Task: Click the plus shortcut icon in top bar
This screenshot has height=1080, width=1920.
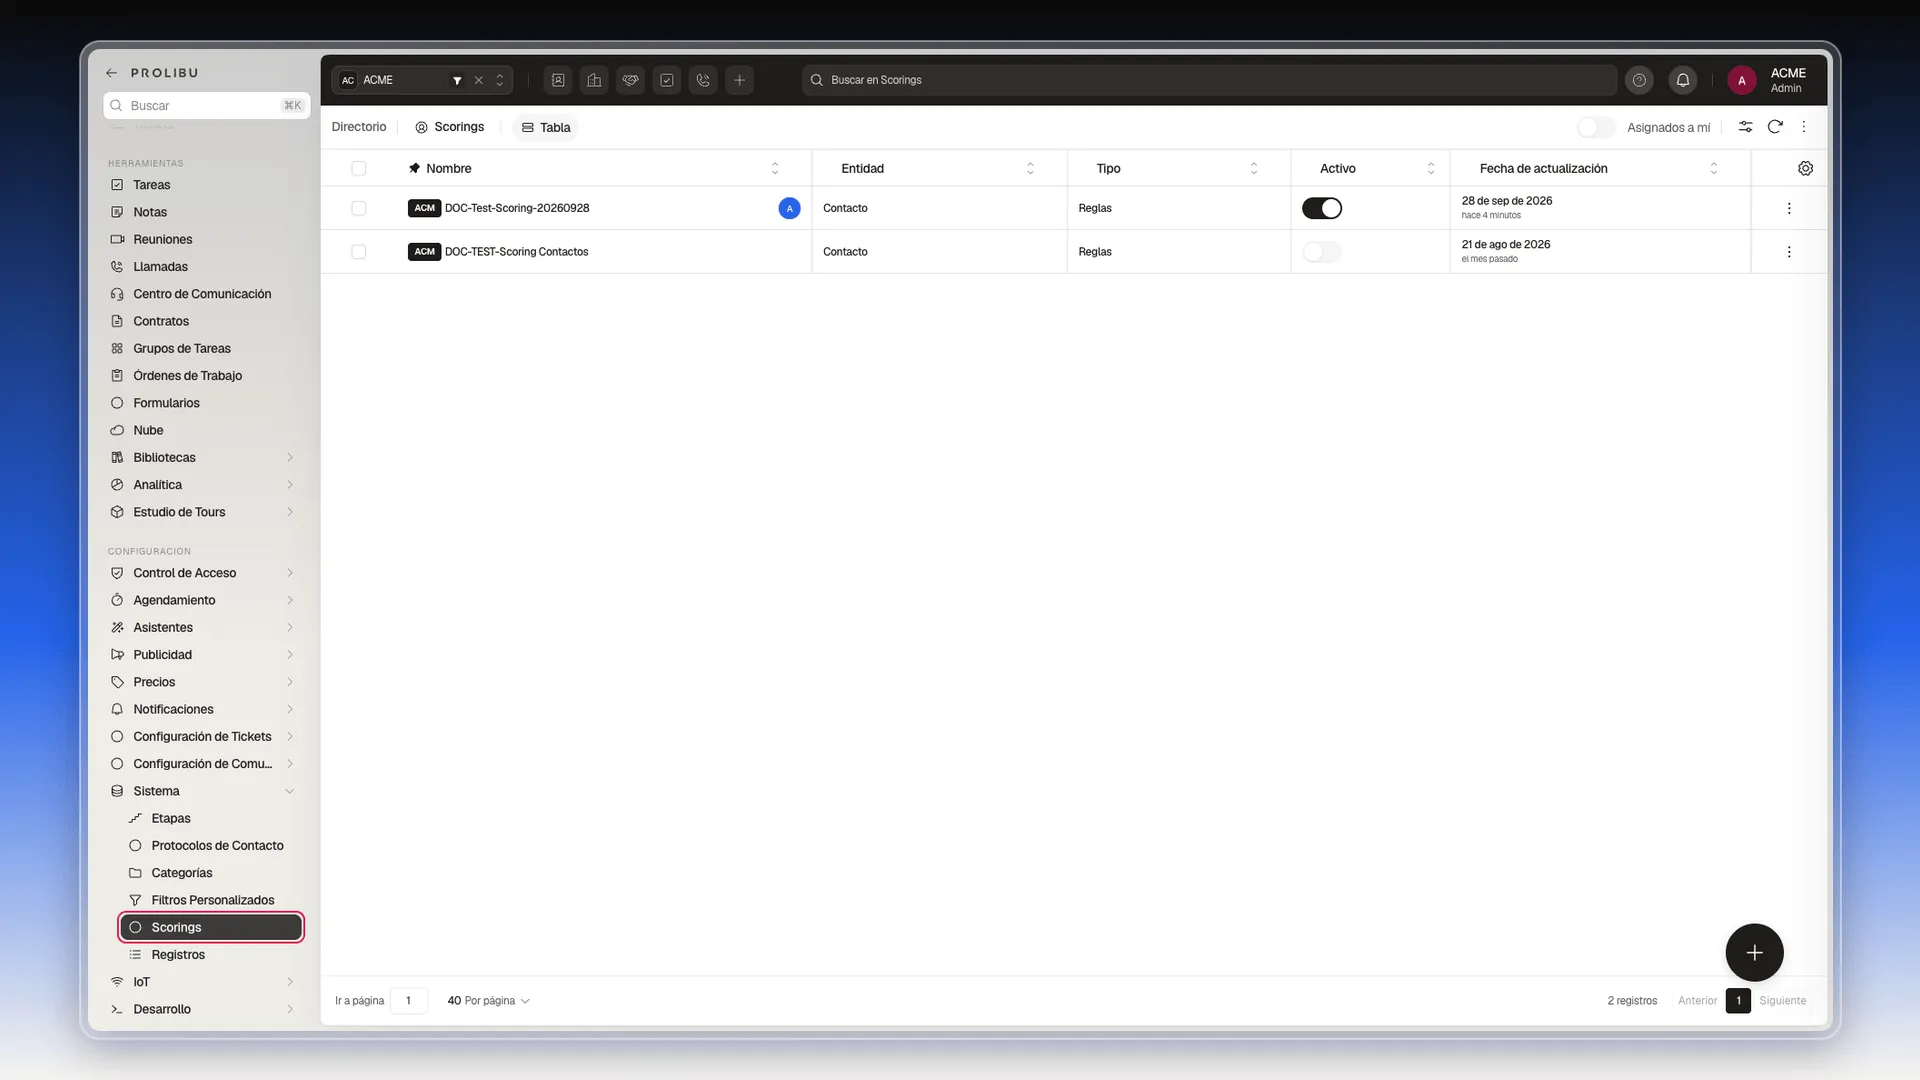Action: tap(739, 80)
